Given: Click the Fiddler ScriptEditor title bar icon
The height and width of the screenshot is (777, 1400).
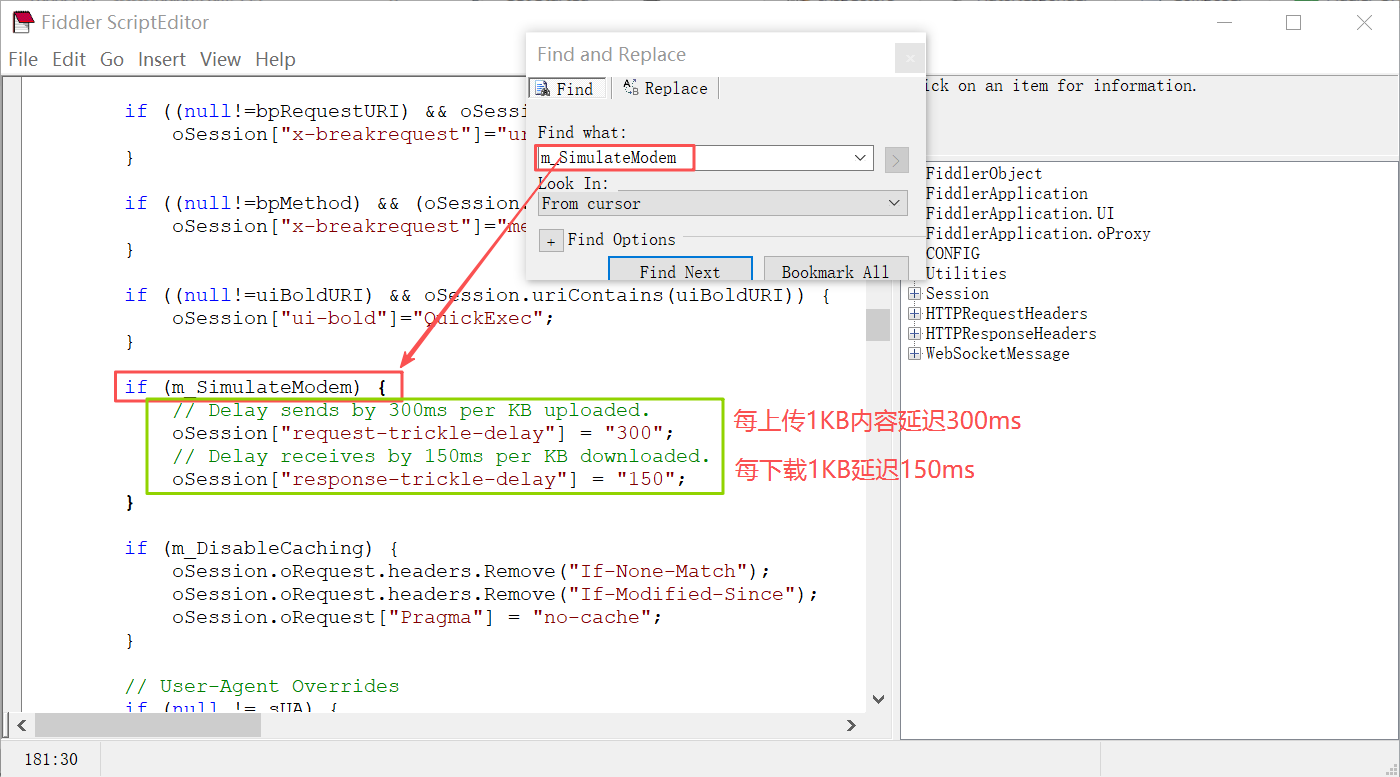Looking at the screenshot, I should click(22, 22).
